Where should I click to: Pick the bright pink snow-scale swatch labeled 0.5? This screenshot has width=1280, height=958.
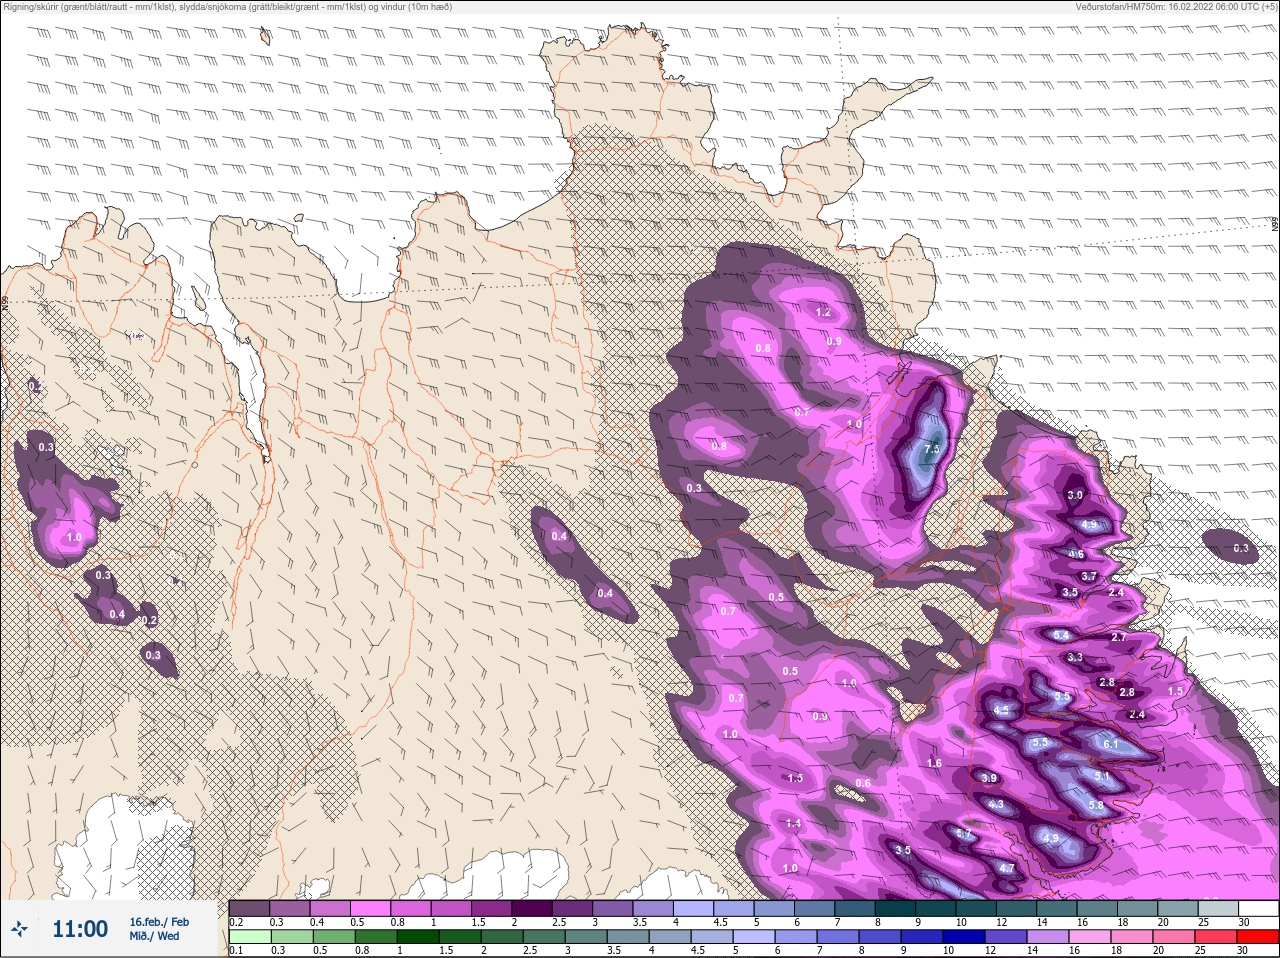[x=370, y=907]
